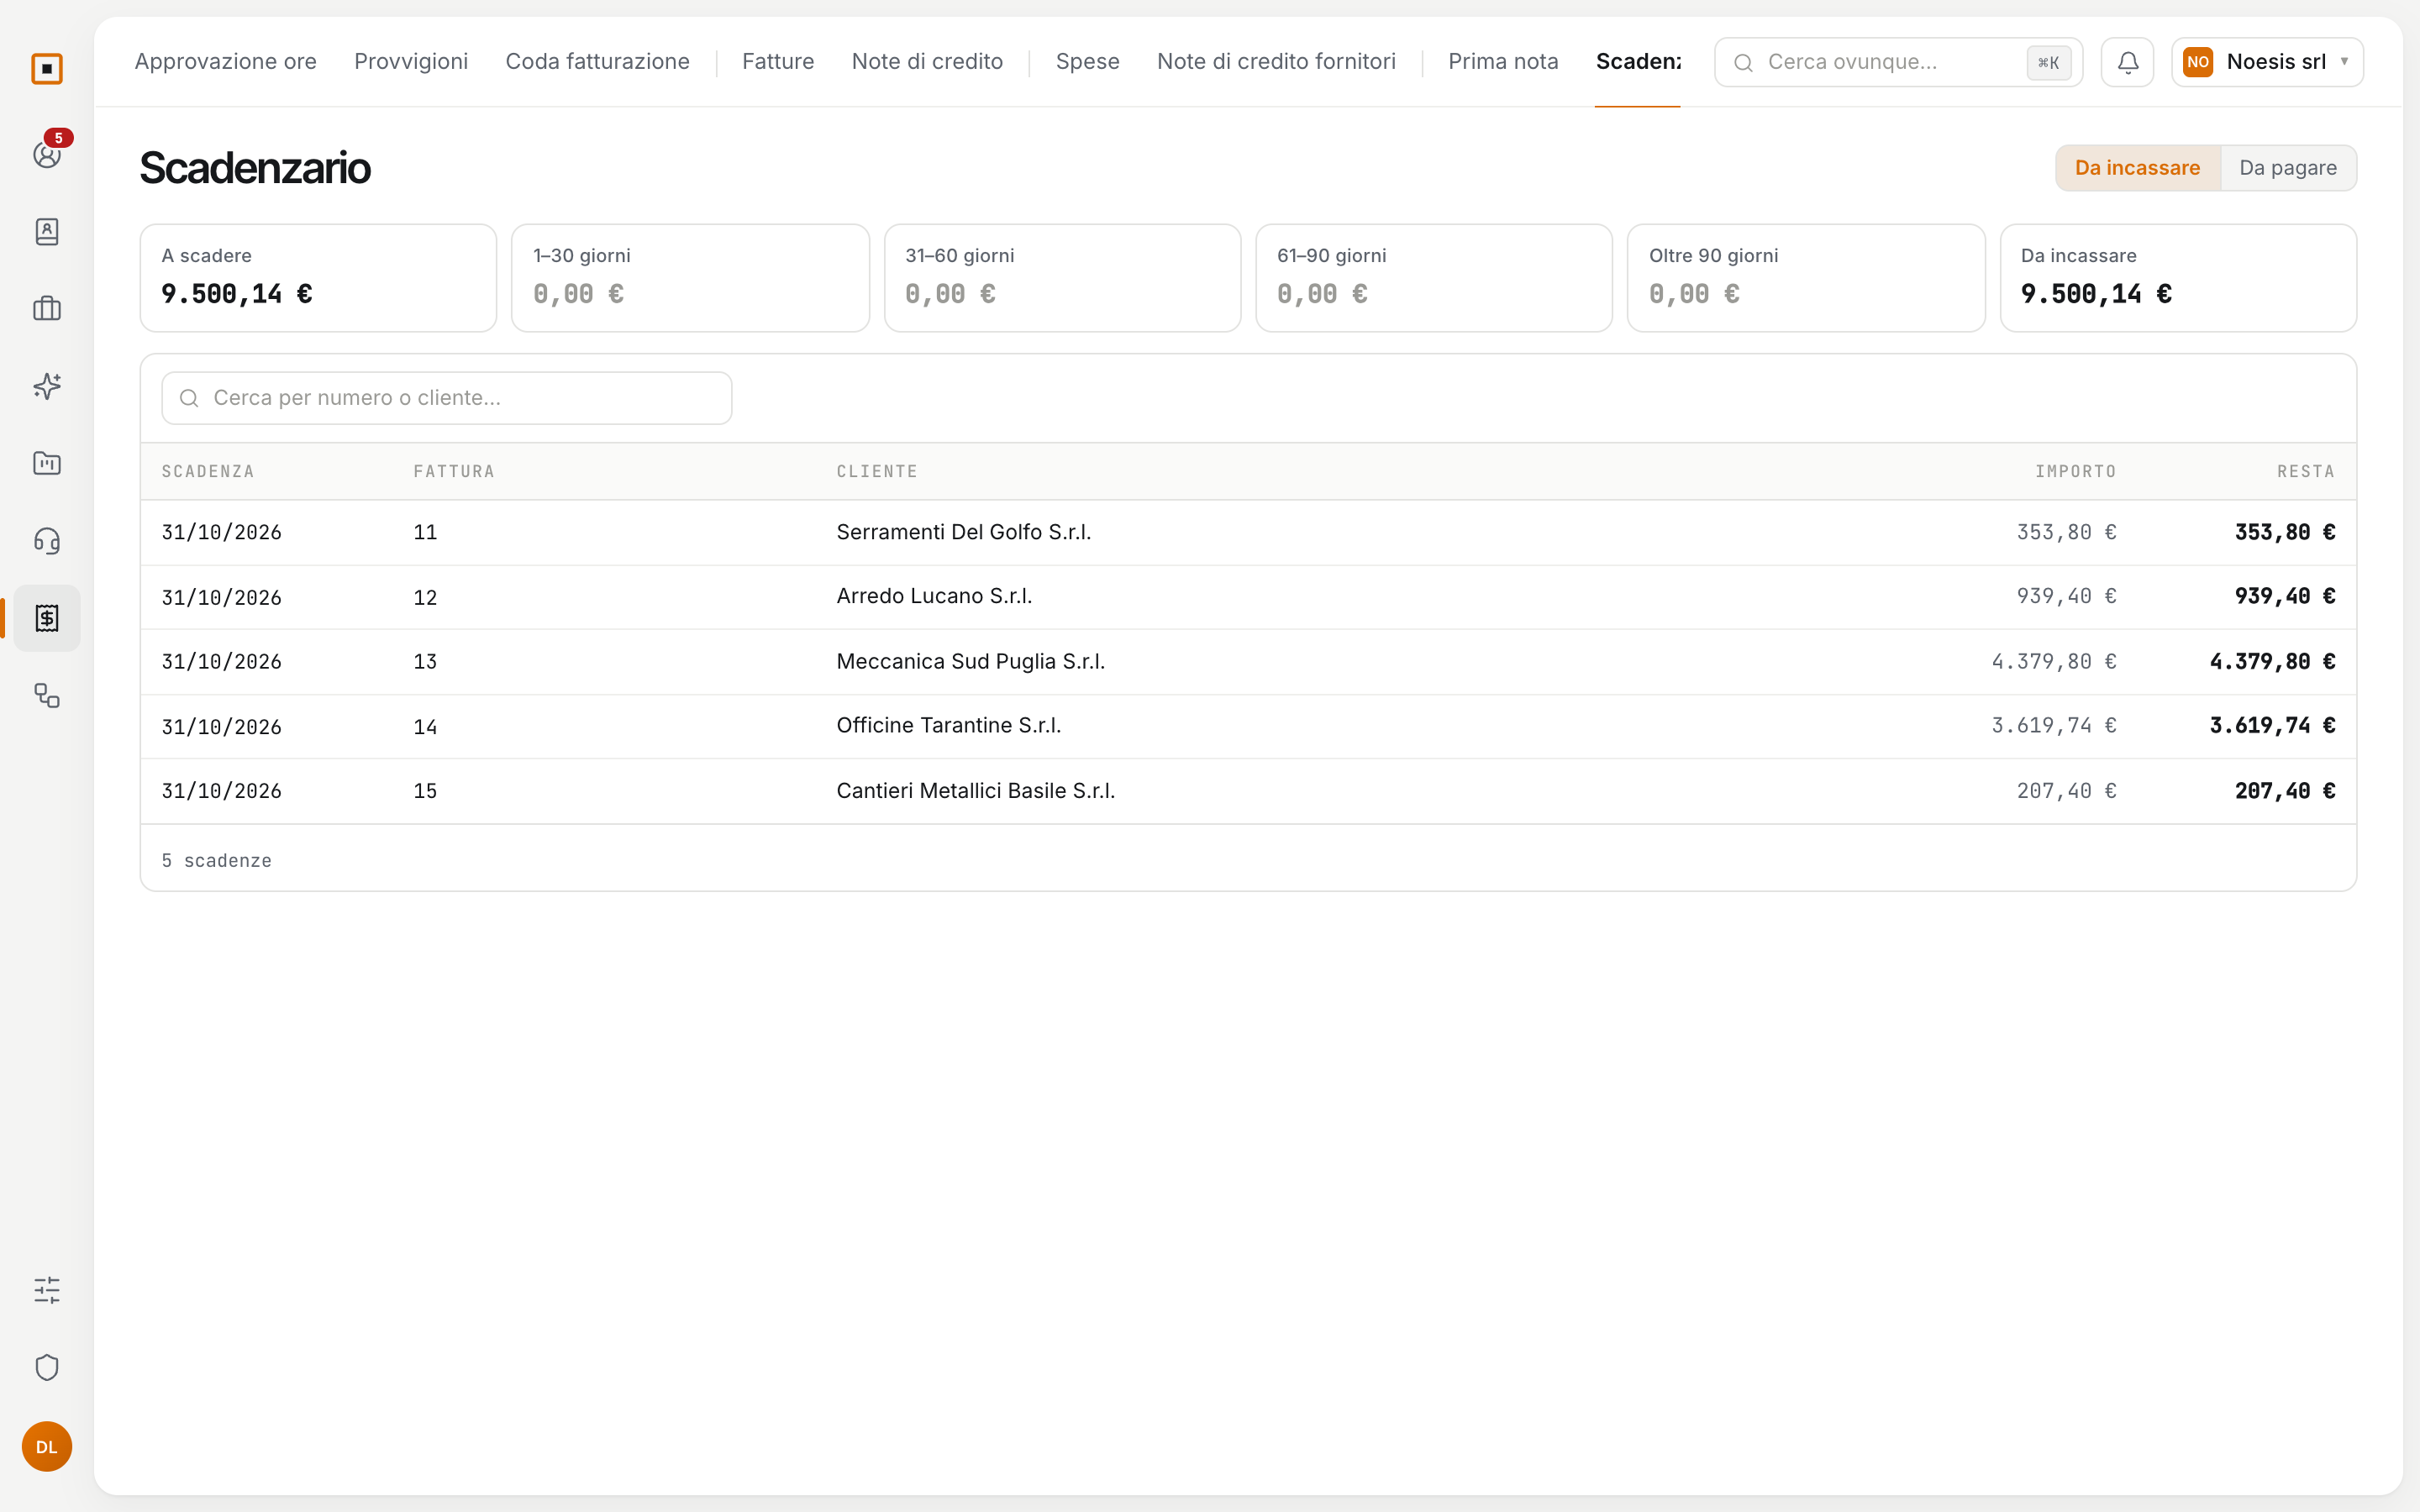Screen dimensions: 2420x1512
Task: Open the briefcase sidebar icon
Action: click(x=47, y=309)
